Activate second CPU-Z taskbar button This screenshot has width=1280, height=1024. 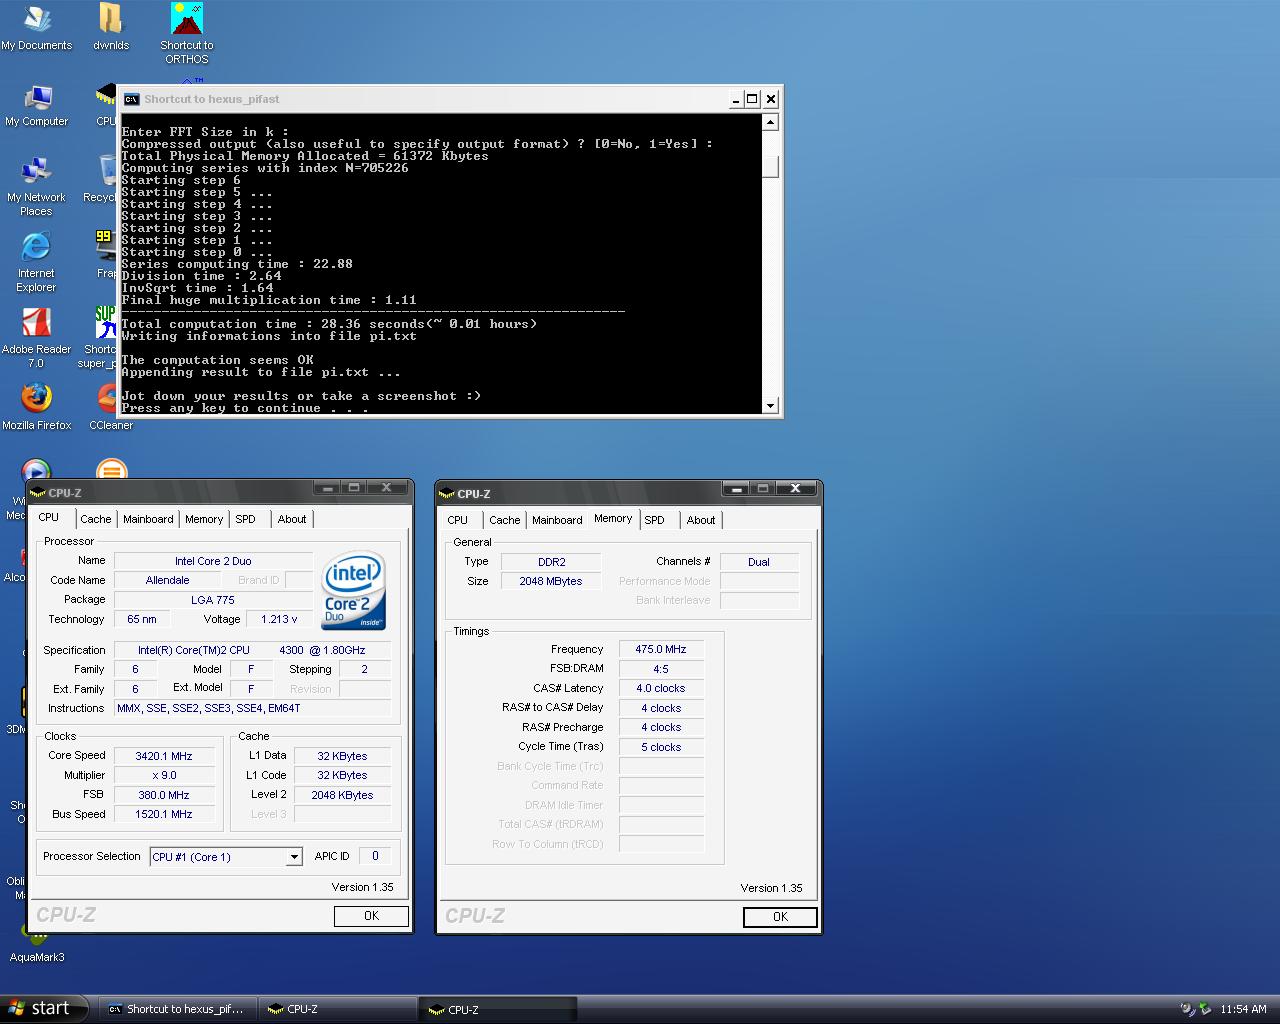(x=497, y=1009)
